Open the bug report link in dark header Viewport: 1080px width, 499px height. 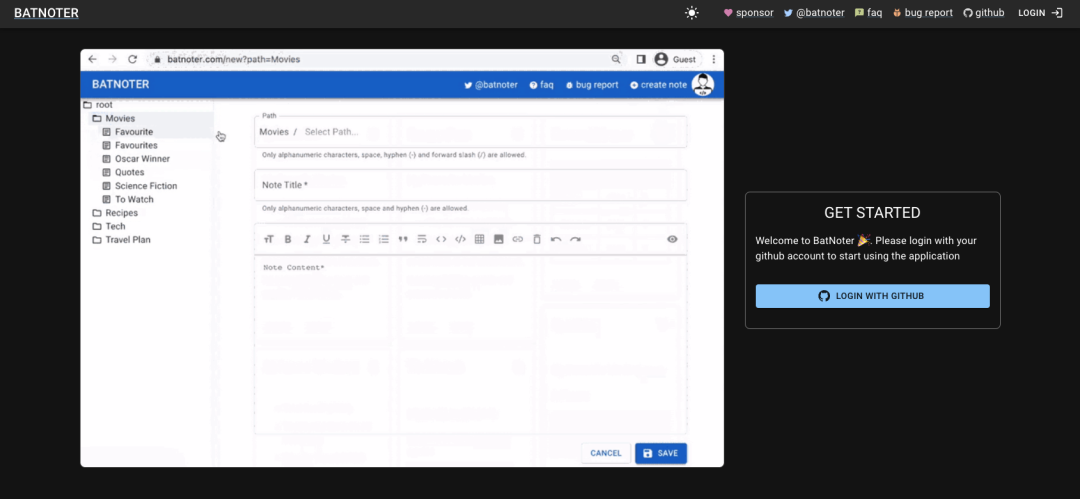[923, 12]
